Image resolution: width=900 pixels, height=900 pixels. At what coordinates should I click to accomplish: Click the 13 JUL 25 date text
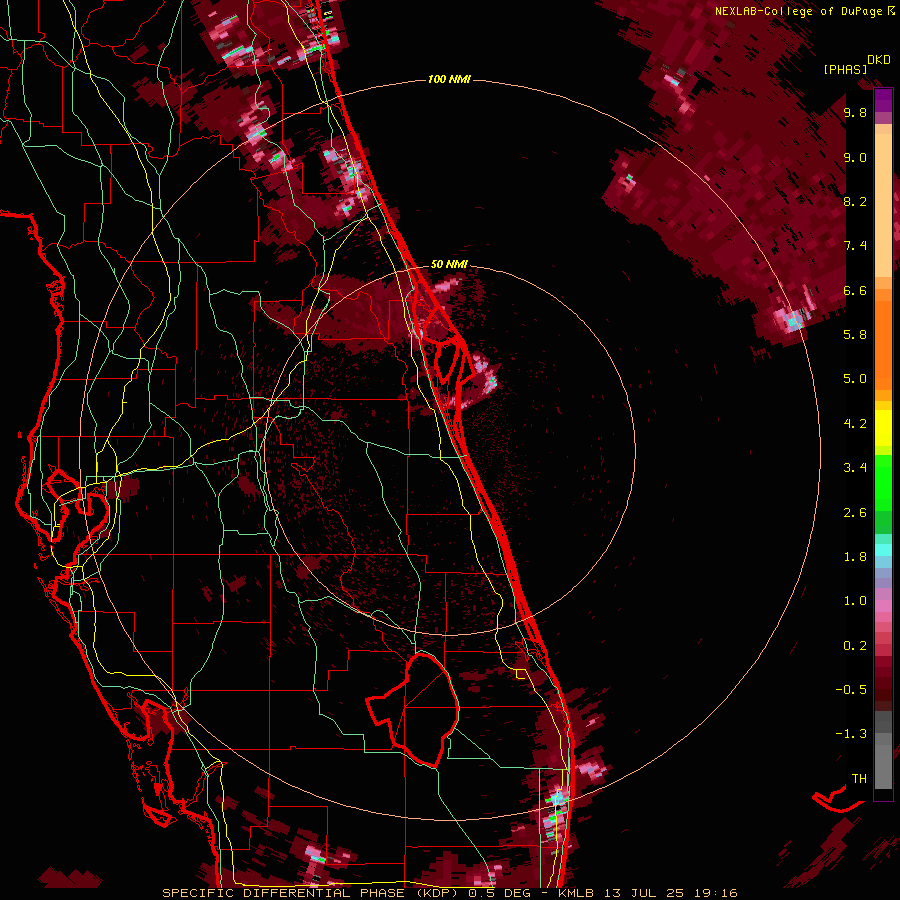click(x=645, y=893)
